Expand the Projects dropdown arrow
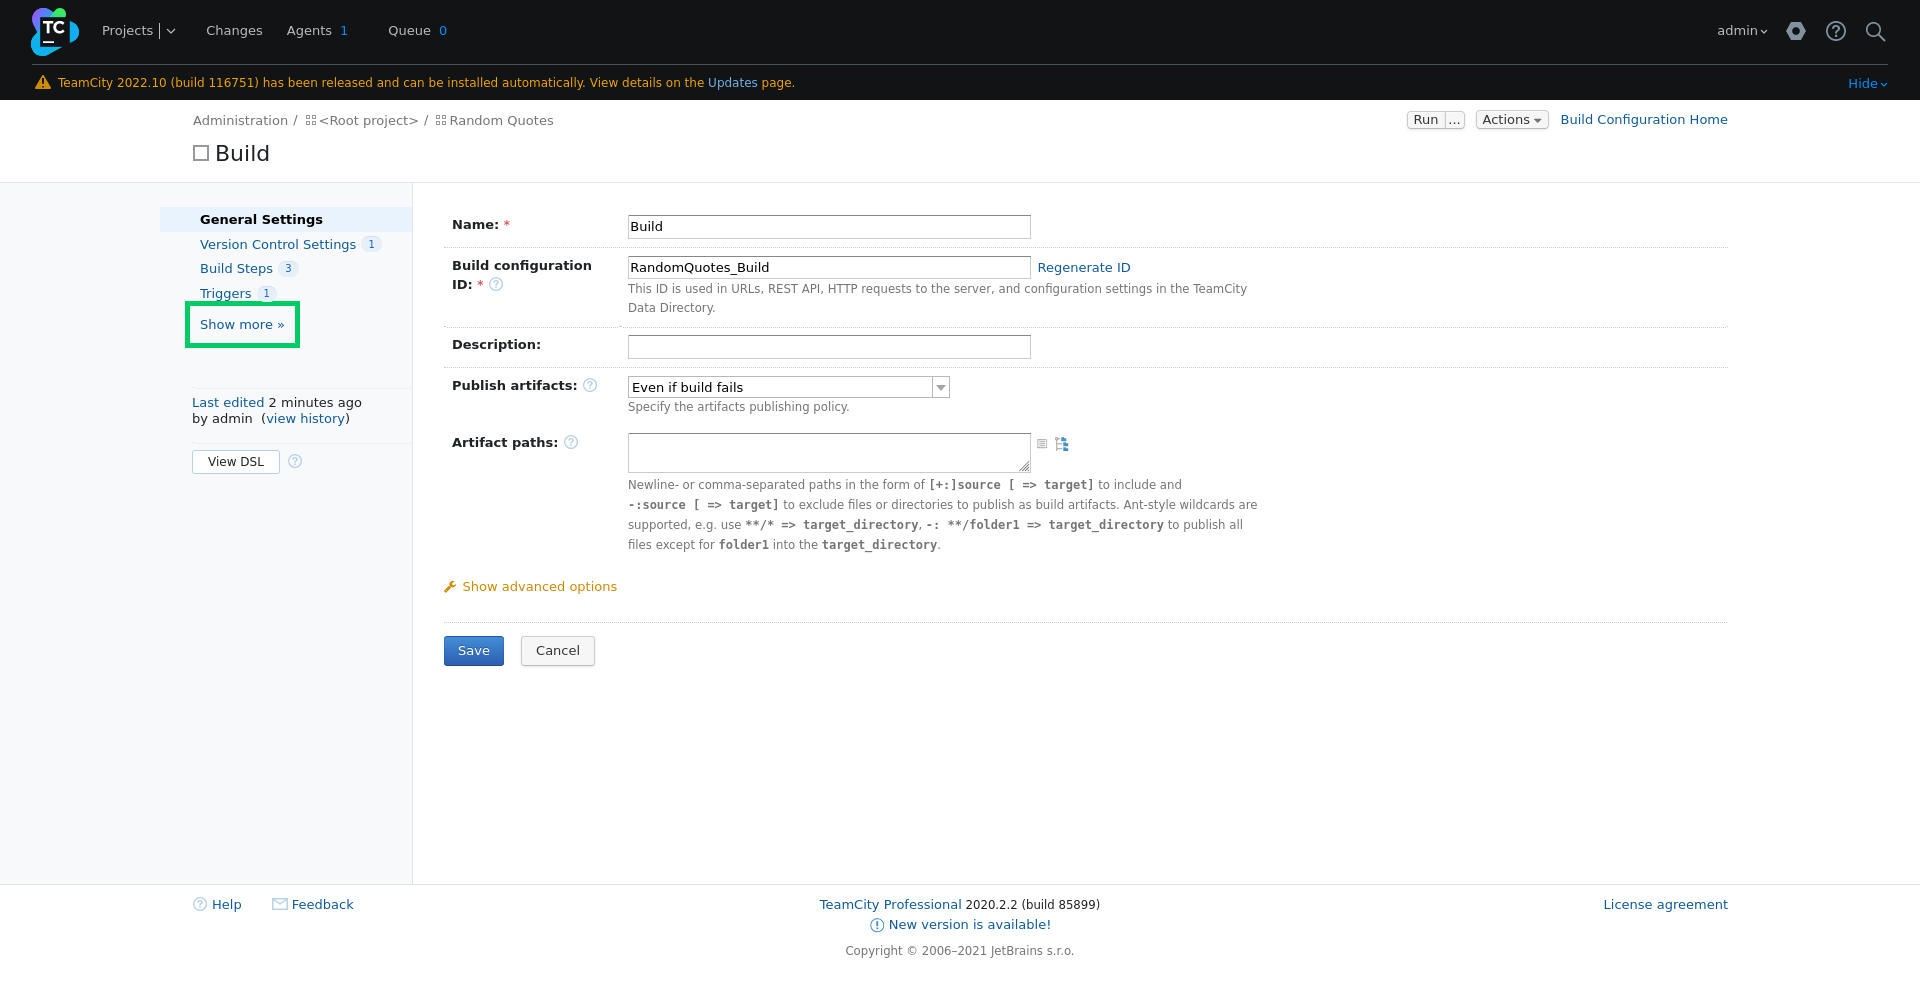 [171, 31]
